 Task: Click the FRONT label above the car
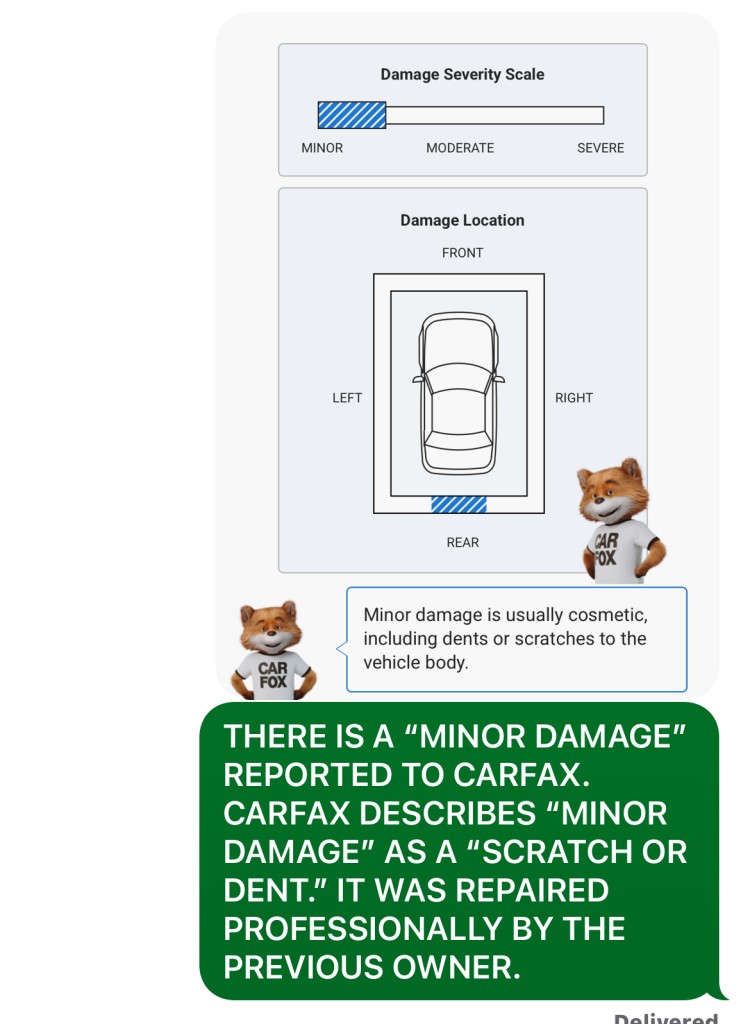463,253
